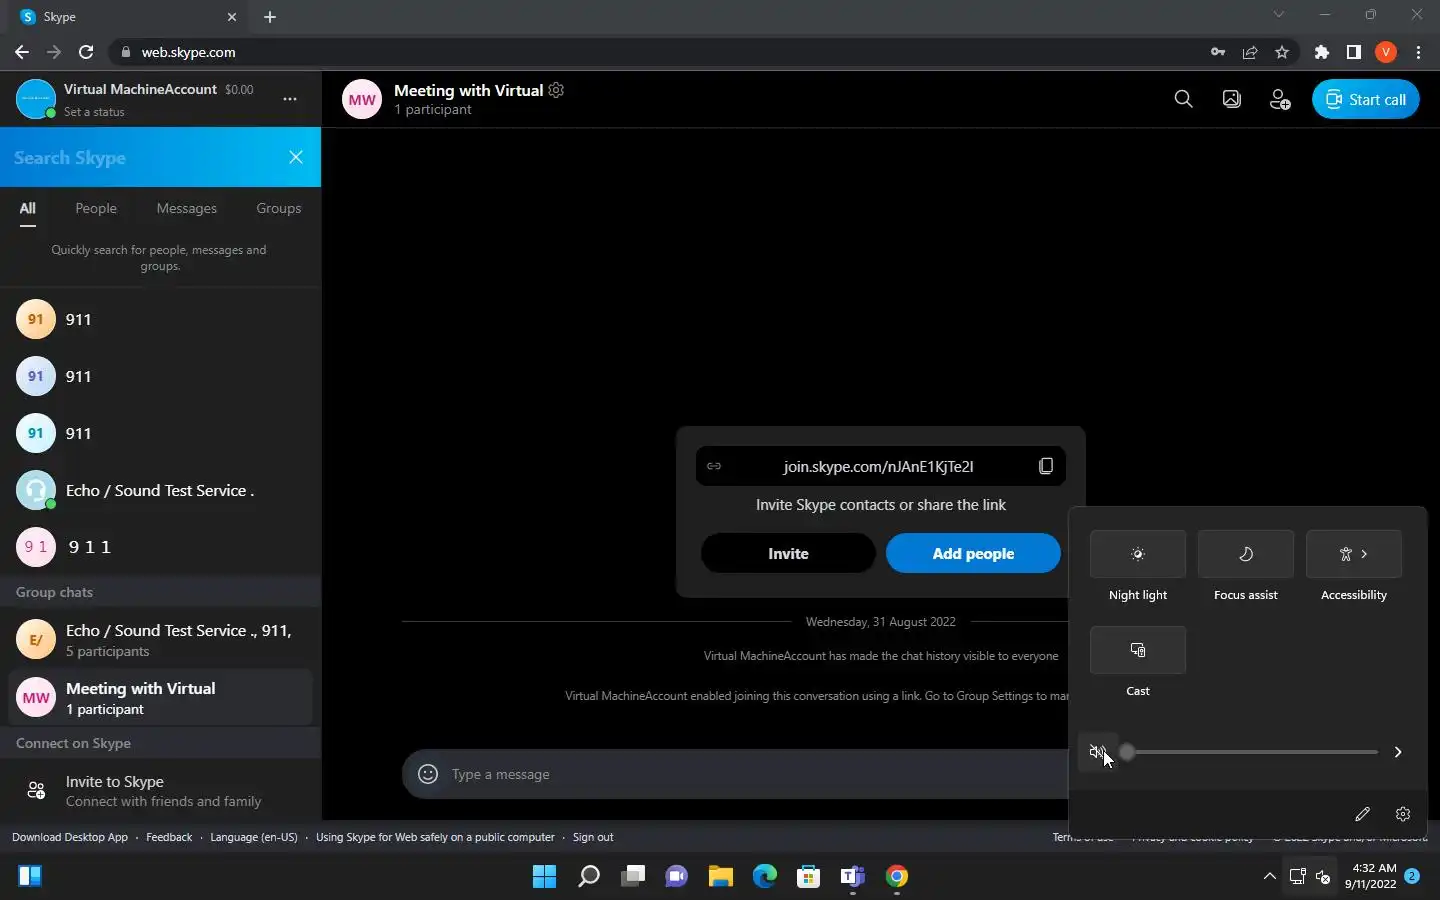Click Invite to Skype option
The image size is (1440, 900).
tap(160, 791)
